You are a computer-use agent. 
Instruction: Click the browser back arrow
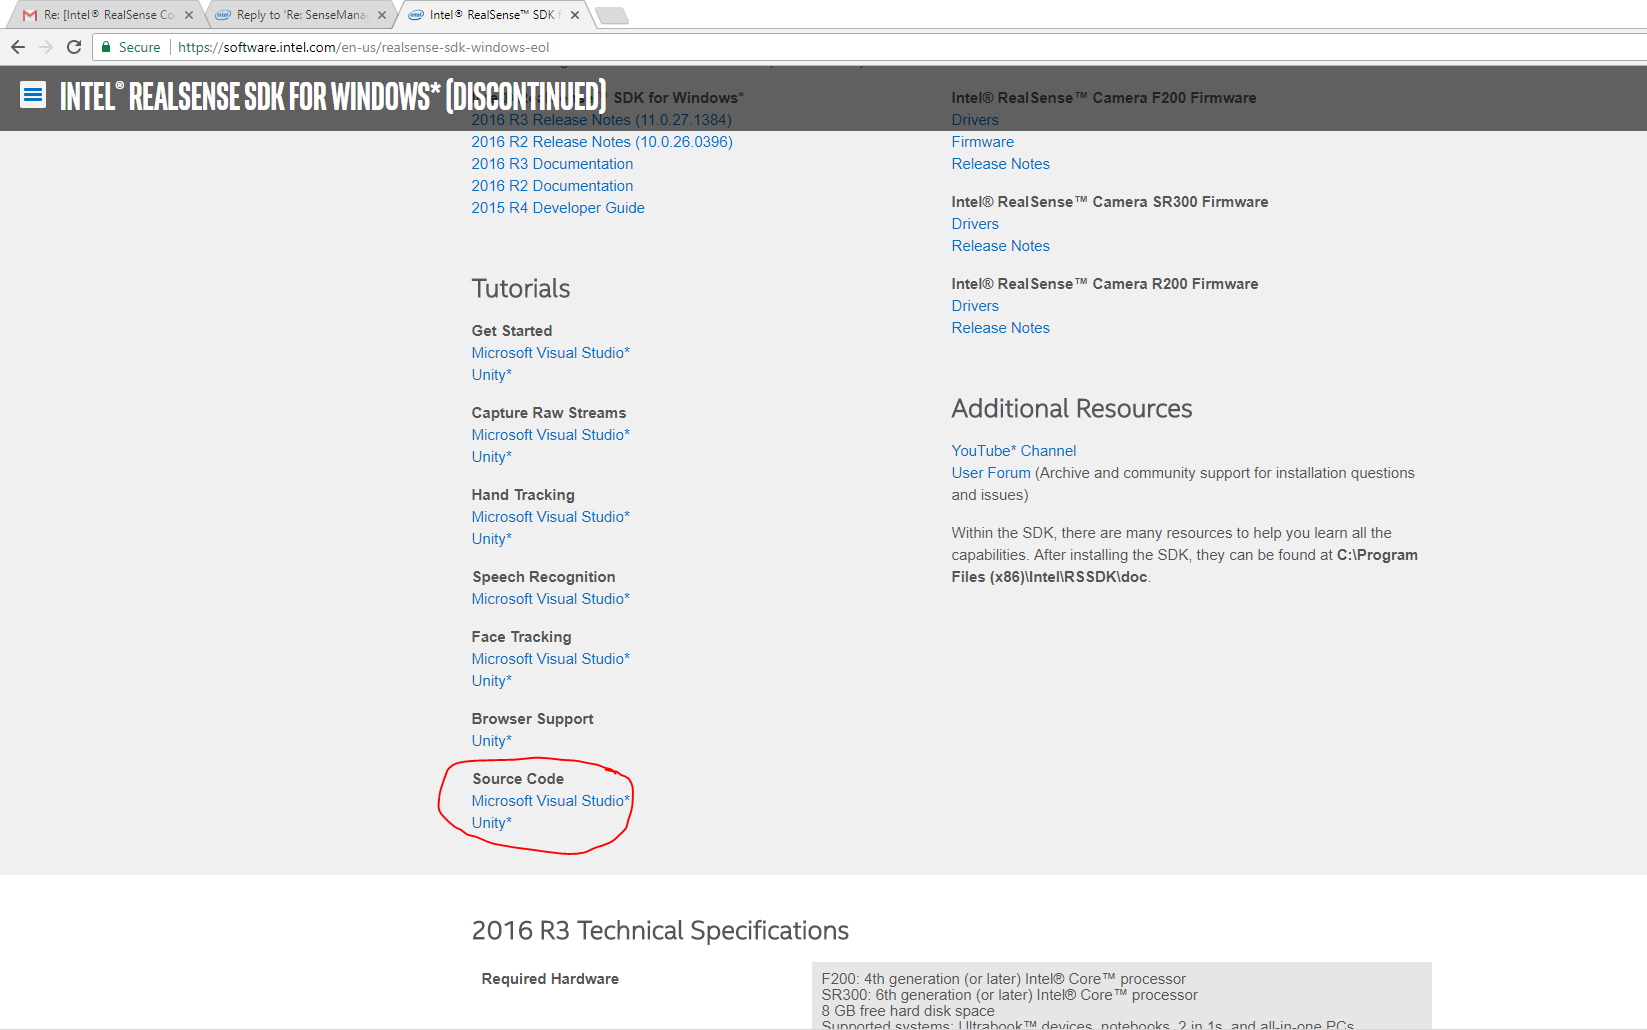tap(18, 47)
